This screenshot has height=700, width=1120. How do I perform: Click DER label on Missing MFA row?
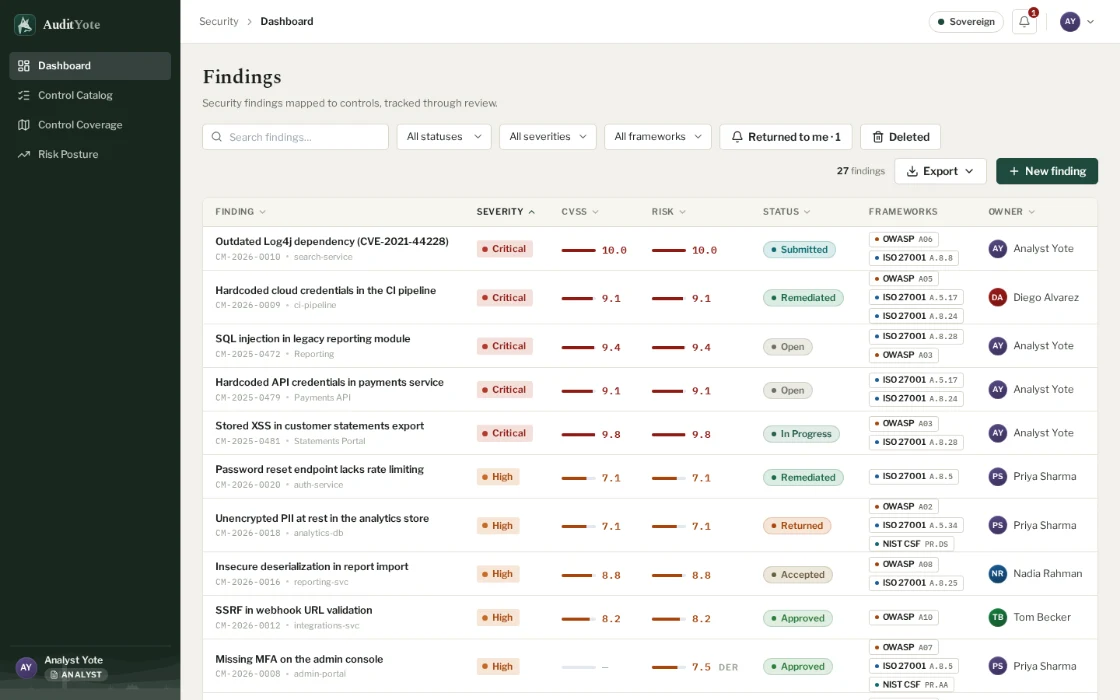pyautogui.click(x=728, y=667)
